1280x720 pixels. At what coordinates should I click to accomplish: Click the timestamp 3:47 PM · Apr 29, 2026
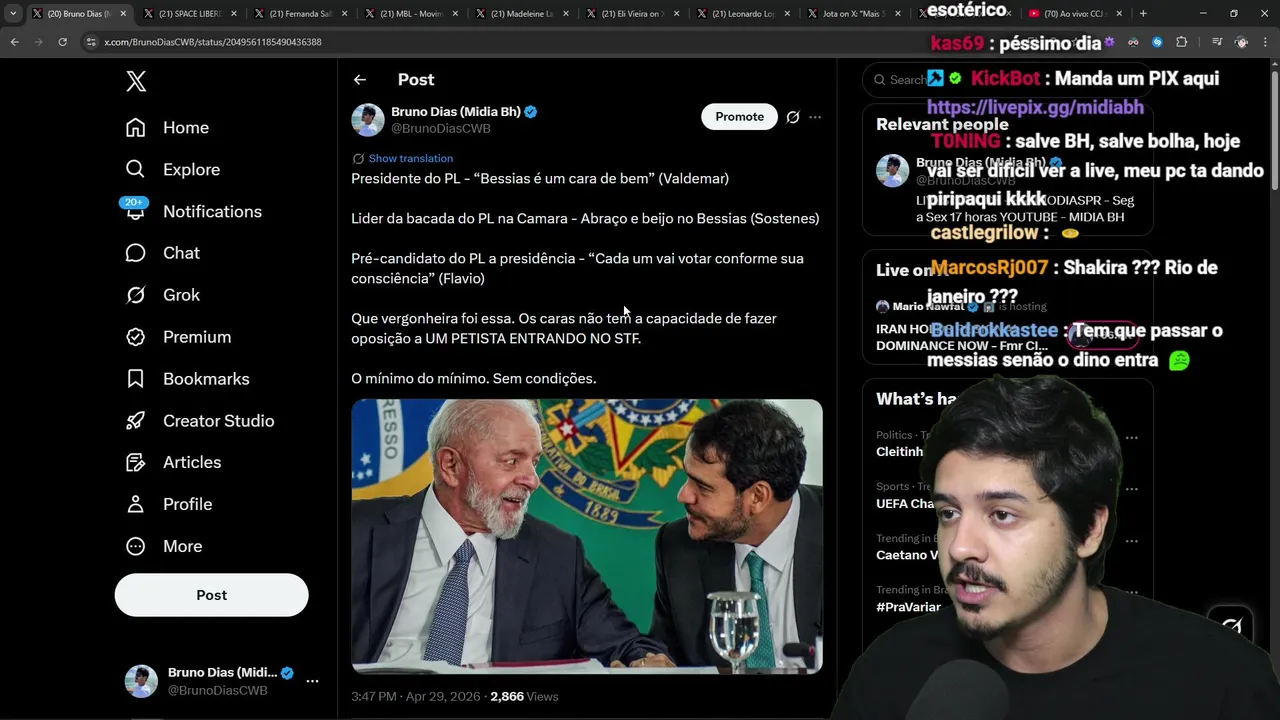pyautogui.click(x=415, y=697)
